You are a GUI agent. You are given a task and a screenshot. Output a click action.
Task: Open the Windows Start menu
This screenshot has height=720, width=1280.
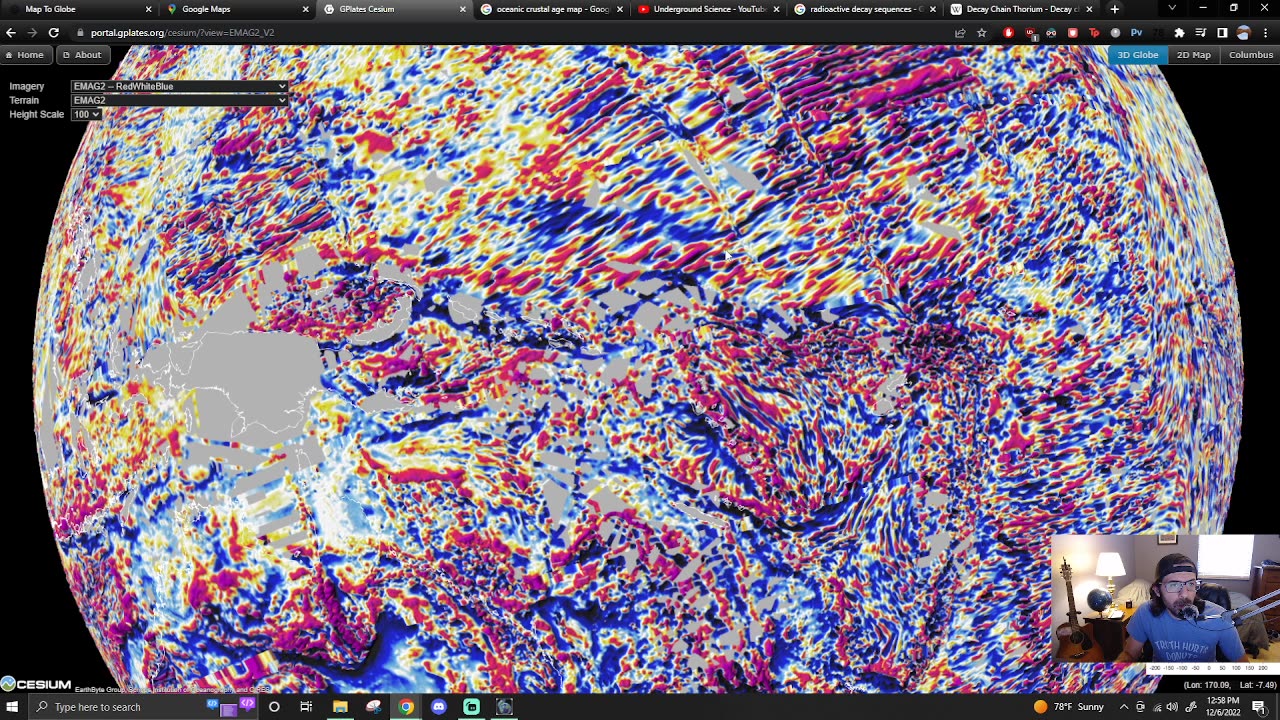pos(12,707)
